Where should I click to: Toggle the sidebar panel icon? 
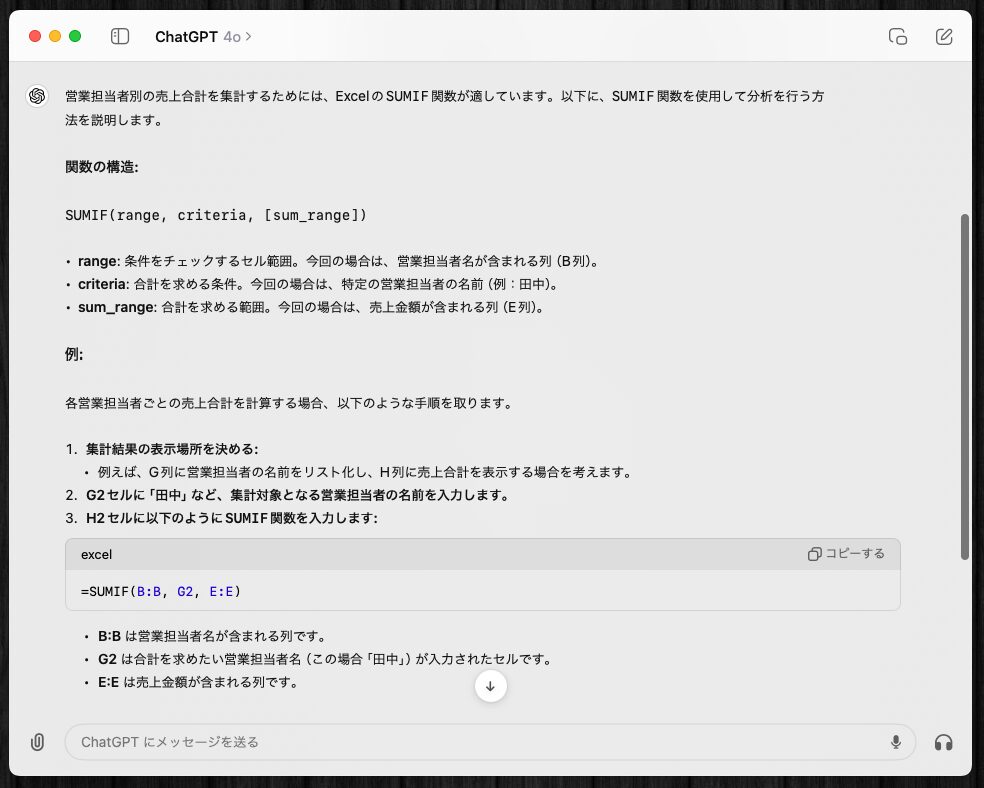click(120, 37)
